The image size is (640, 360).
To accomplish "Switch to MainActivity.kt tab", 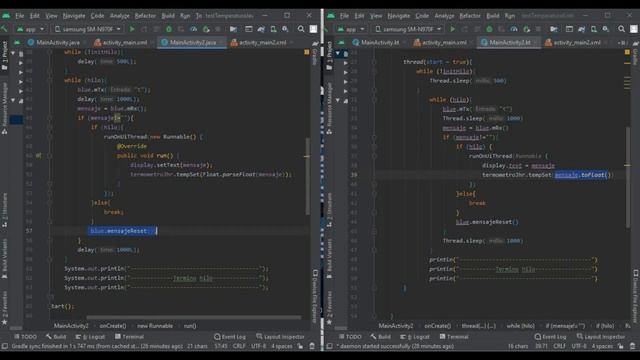I will point(379,42).
